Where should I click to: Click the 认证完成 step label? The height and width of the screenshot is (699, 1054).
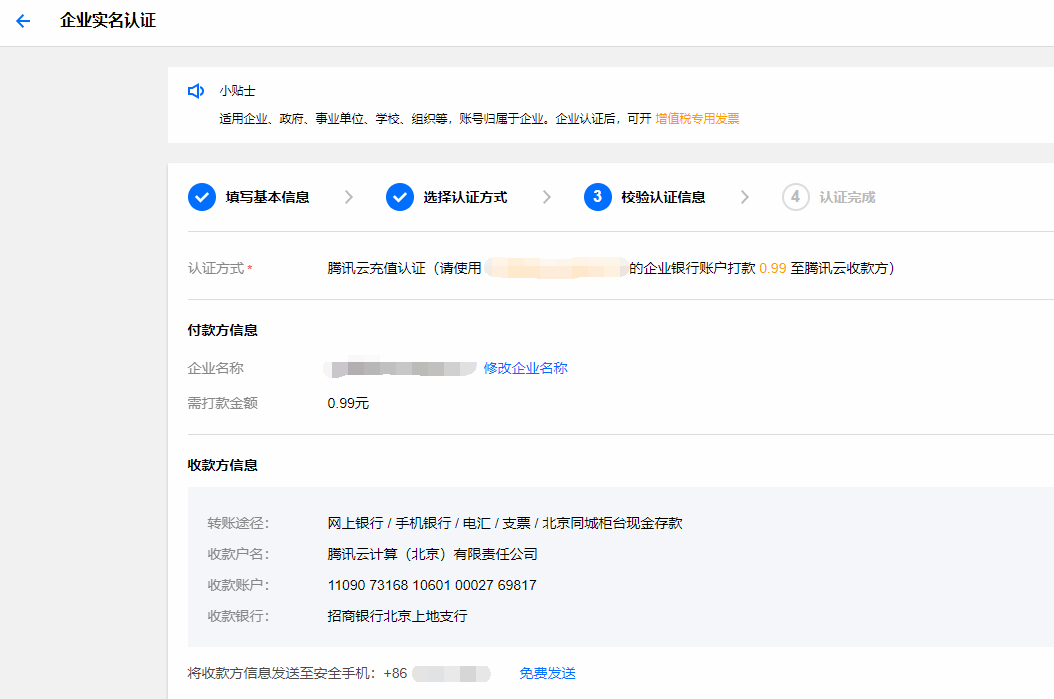847,198
